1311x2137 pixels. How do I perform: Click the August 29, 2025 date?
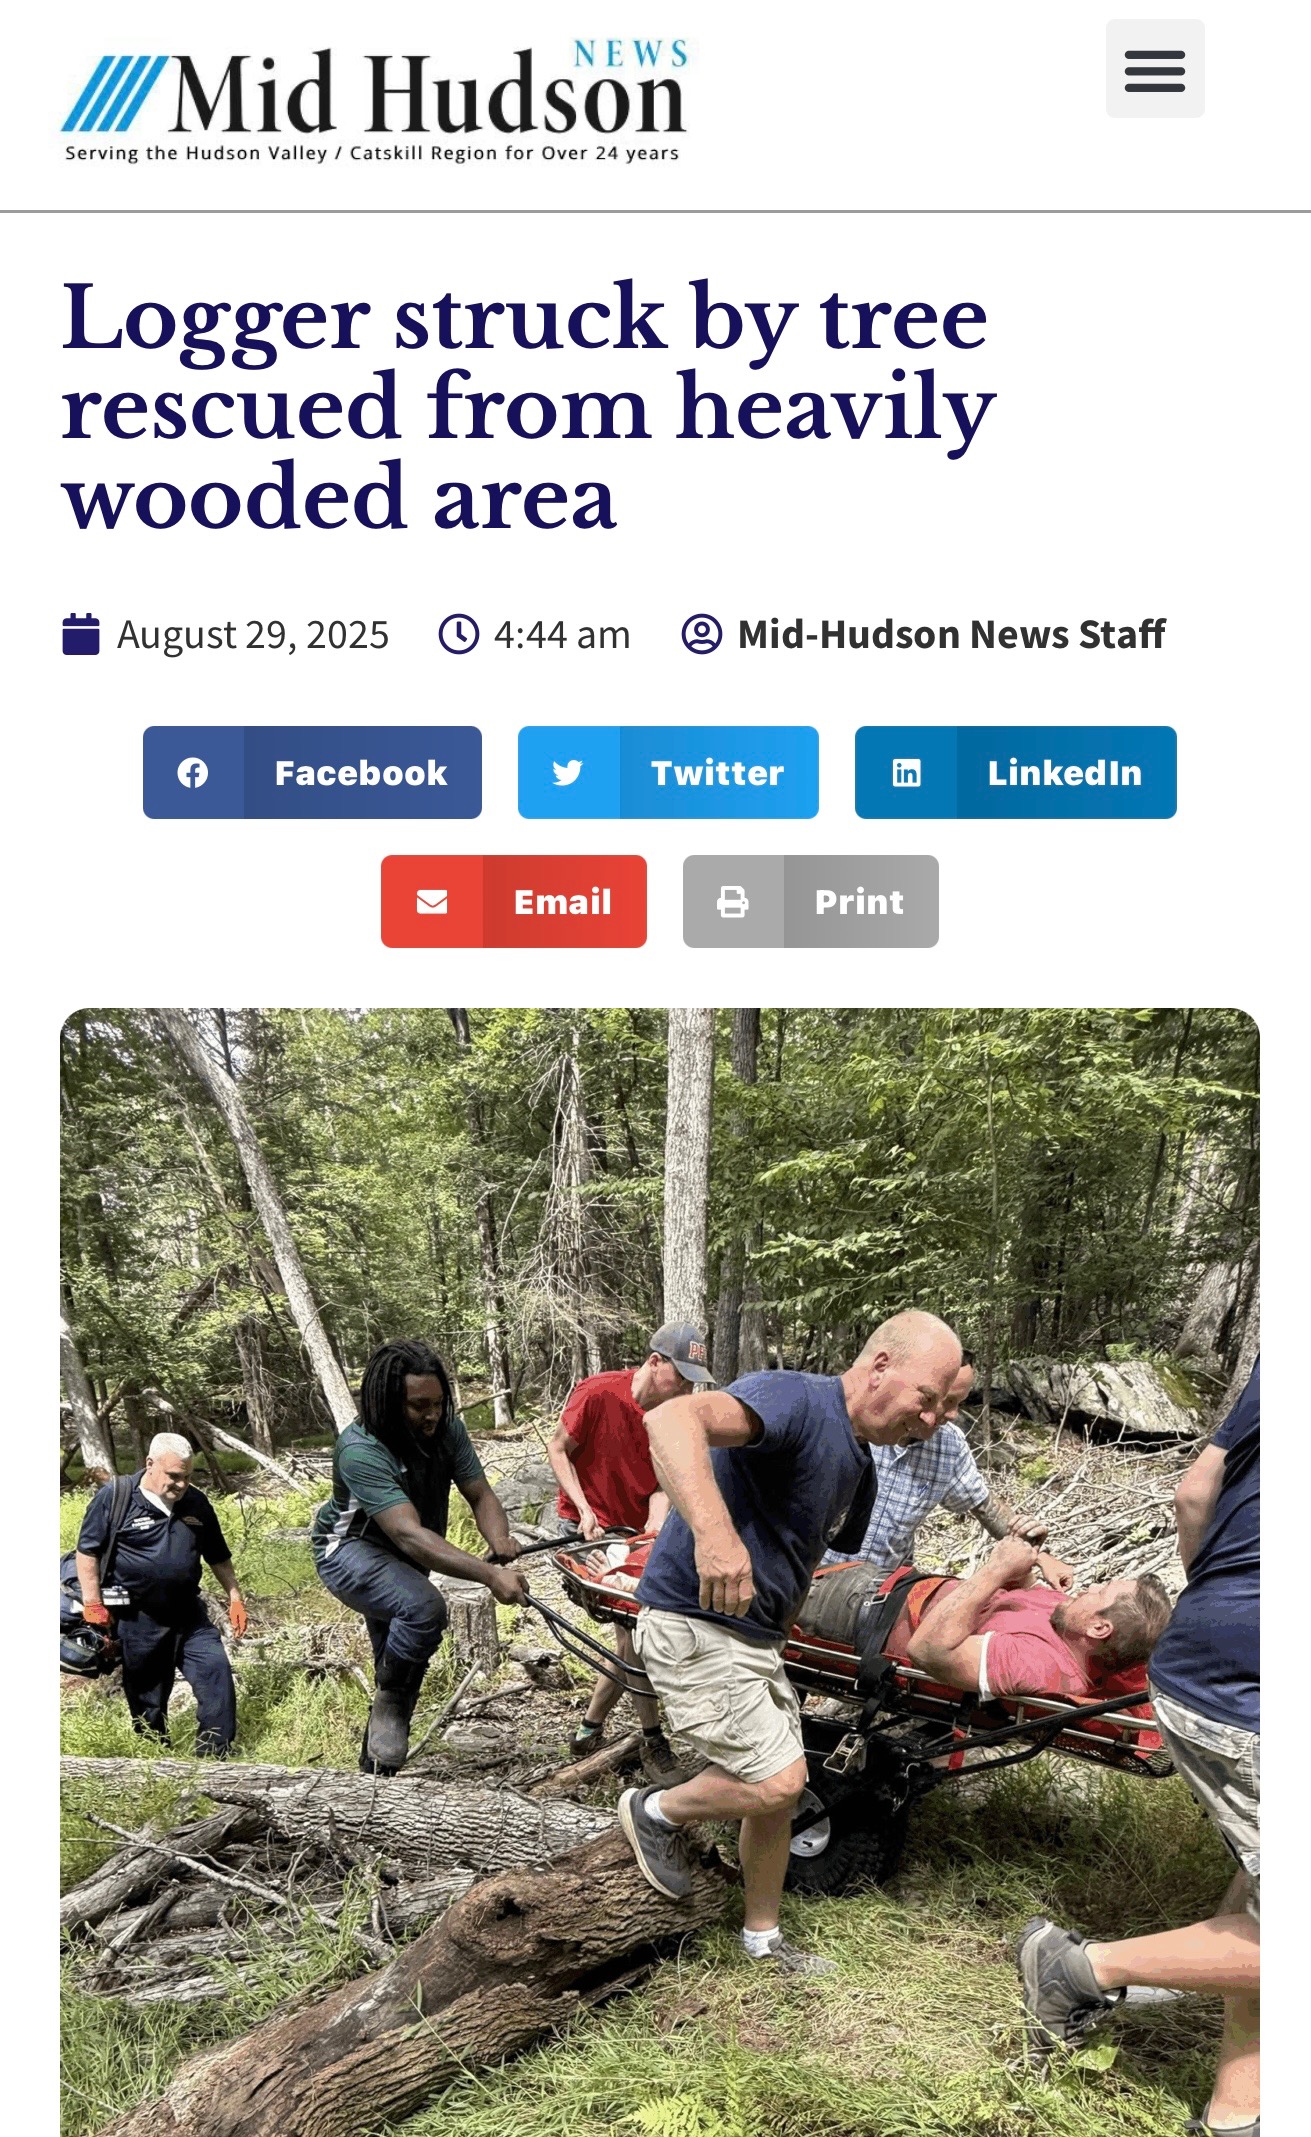pos(253,635)
